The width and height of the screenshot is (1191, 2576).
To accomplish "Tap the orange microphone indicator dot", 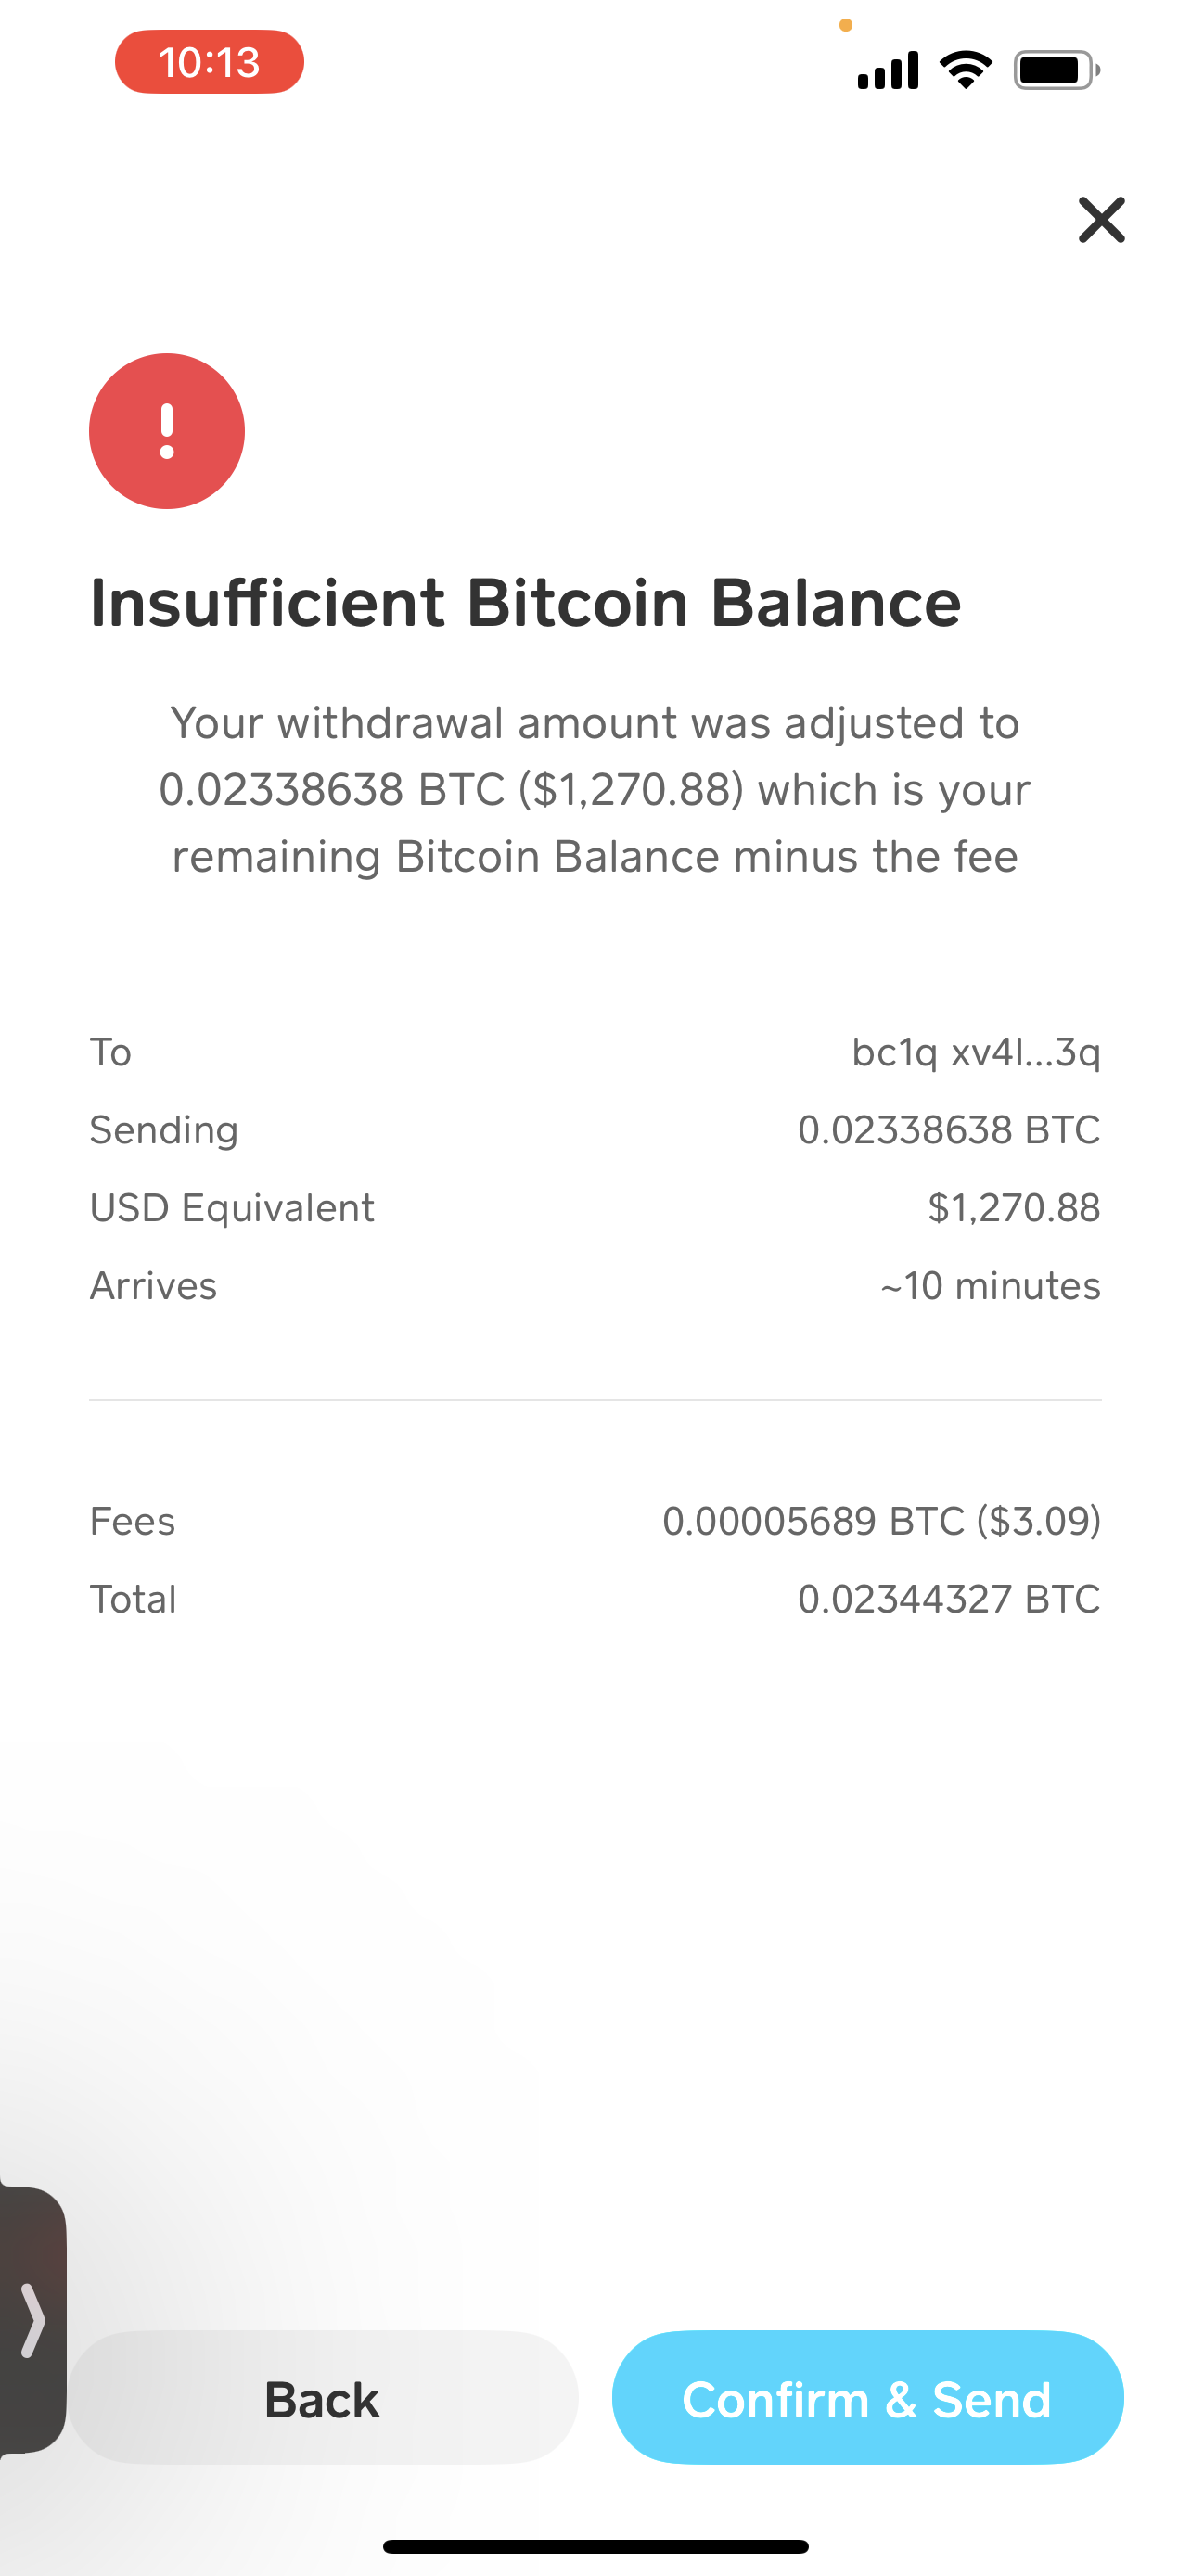I will (x=845, y=25).
